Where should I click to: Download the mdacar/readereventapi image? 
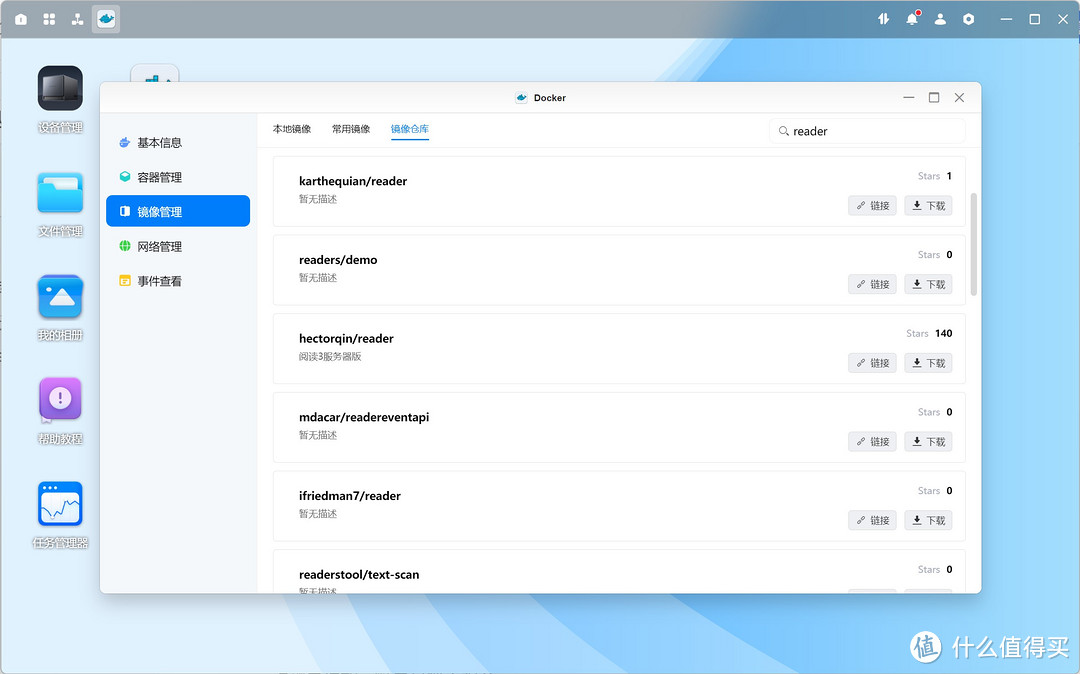[928, 441]
